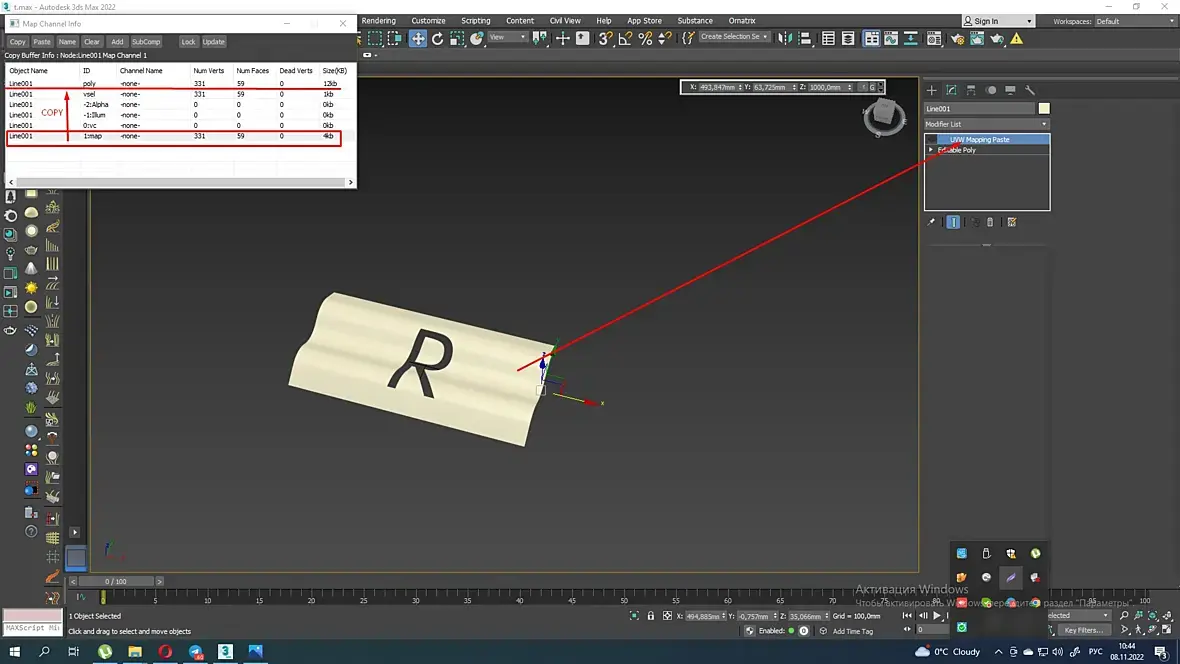Image resolution: width=1180 pixels, height=664 pixels.
Task: Open the Modifier List dropdown
Action: (986, 124)
